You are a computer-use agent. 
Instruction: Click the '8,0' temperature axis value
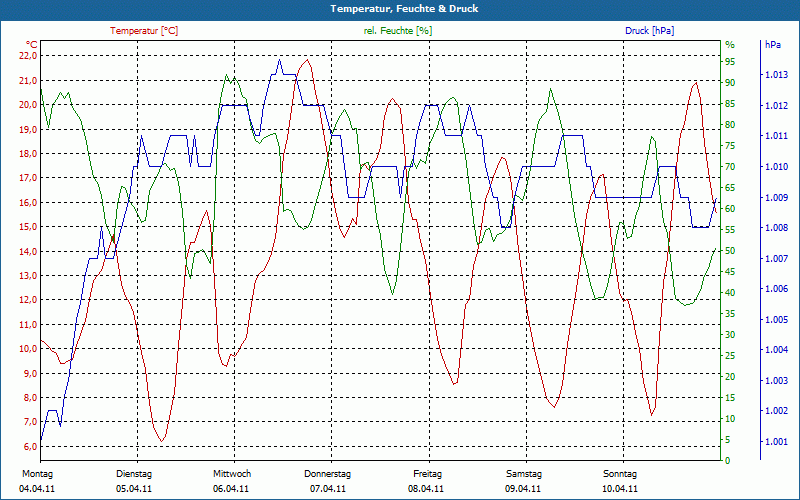(x=30, y=397)
